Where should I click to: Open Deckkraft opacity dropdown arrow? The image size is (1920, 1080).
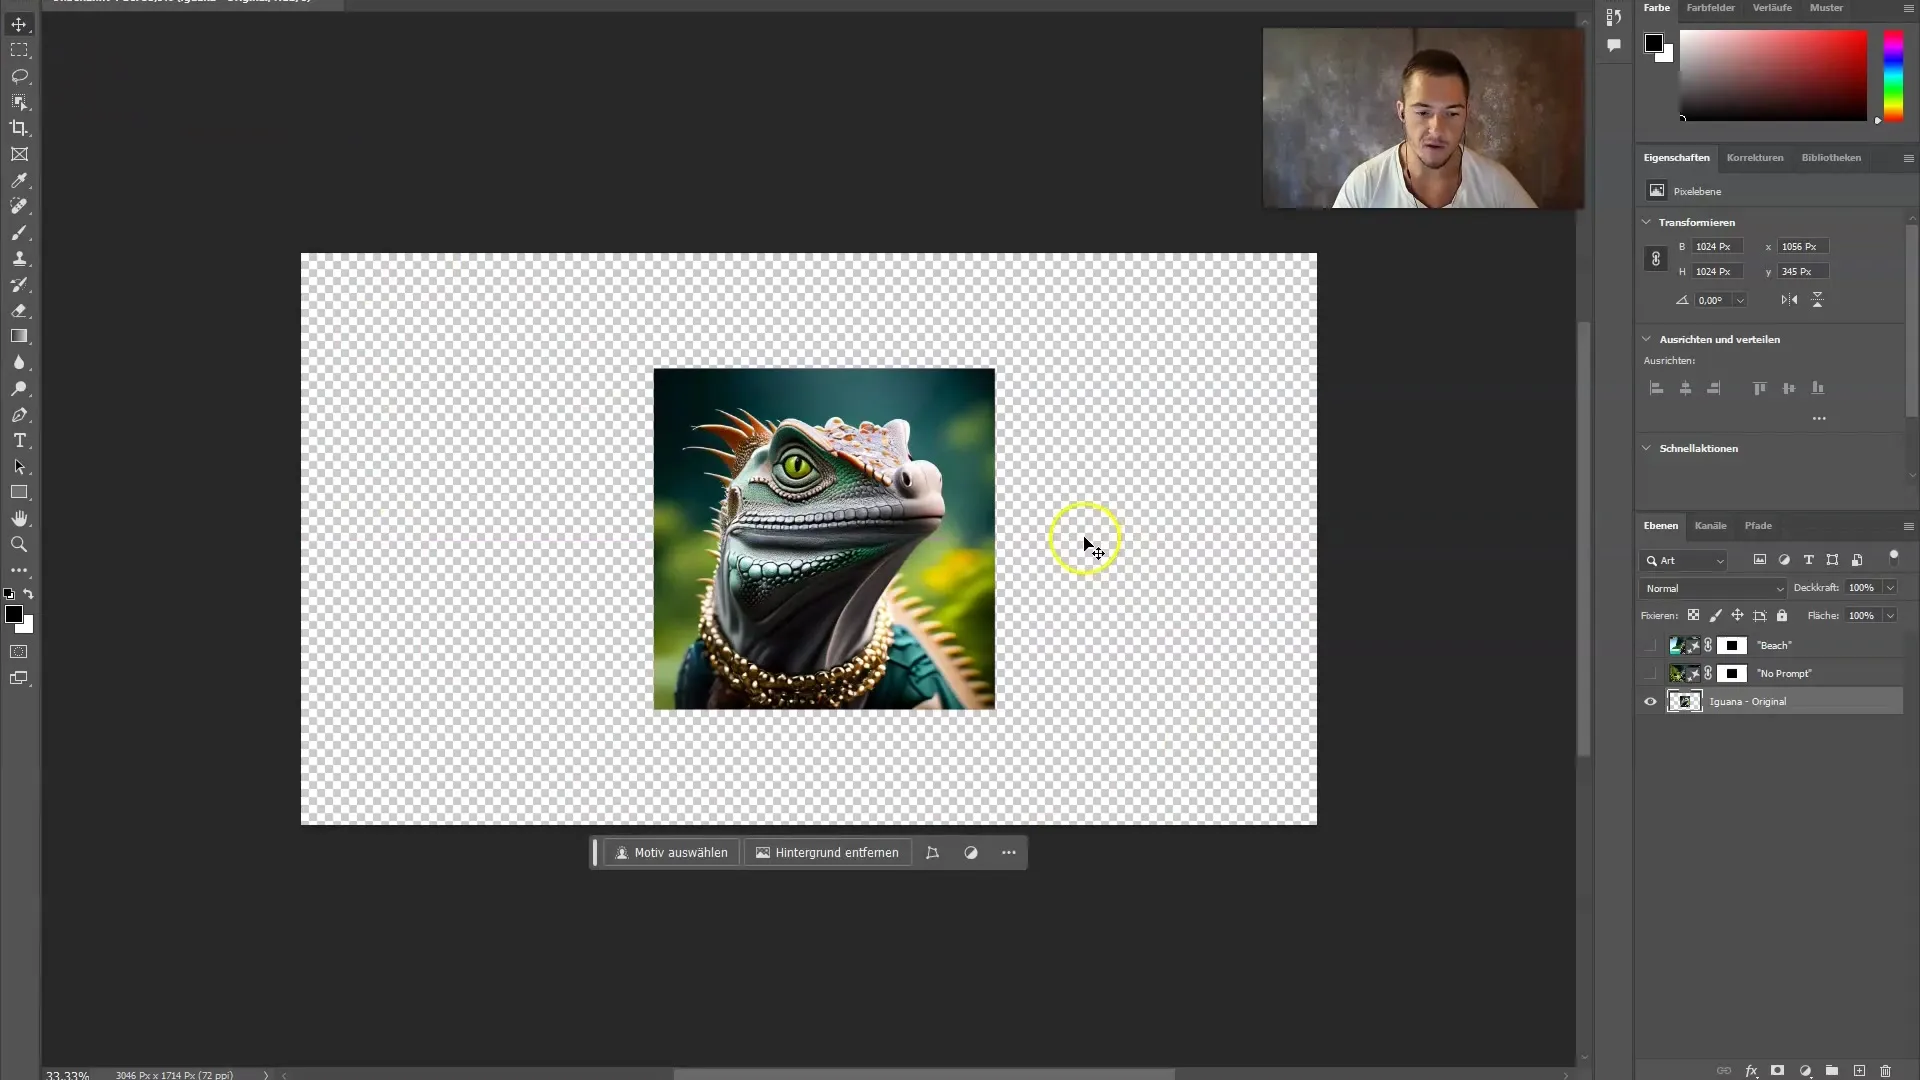(x=1890, y=588)
